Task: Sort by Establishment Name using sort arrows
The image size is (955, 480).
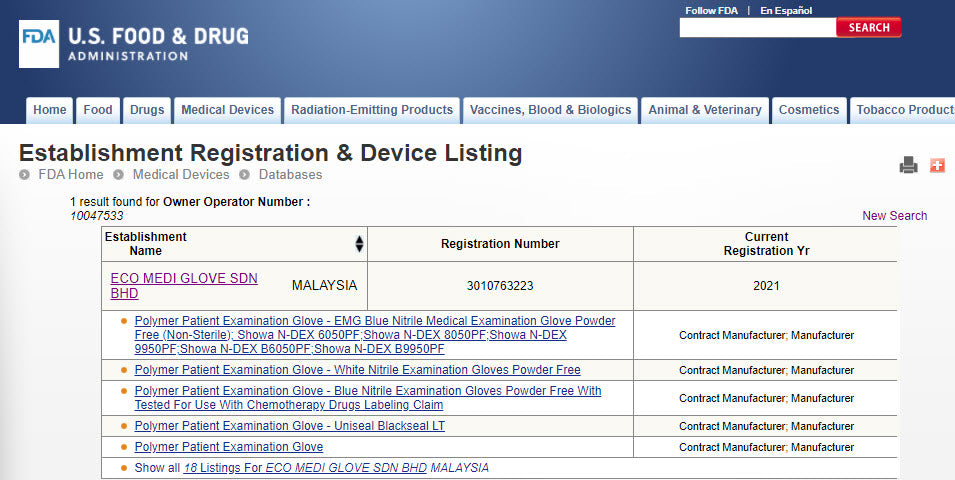Action: tap(359, 244)
